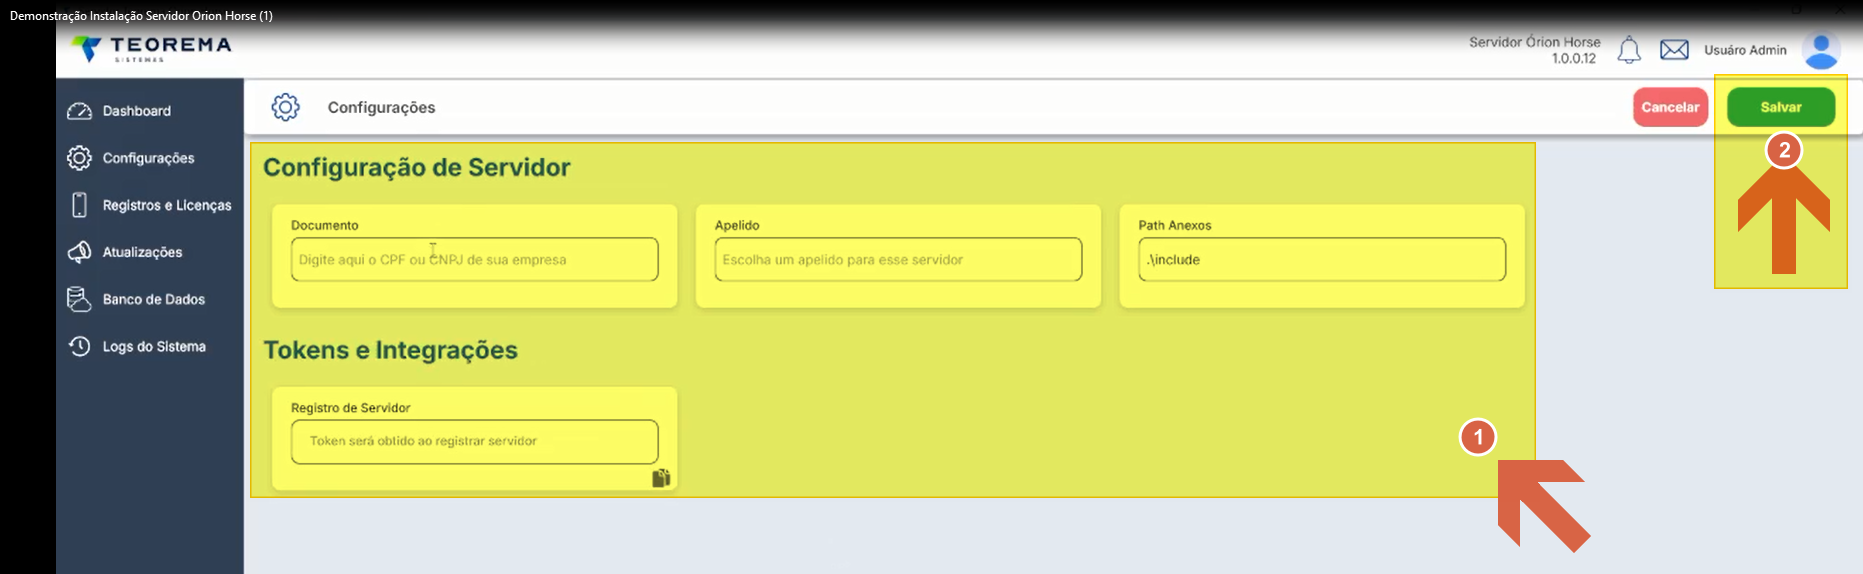Open Configurações in the sidebar

[150, 158]
